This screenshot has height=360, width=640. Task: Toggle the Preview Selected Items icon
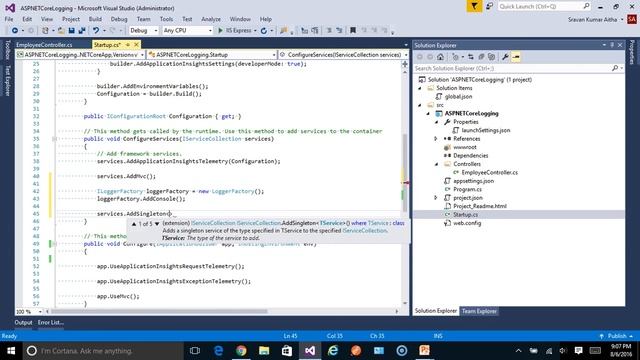tap(516, 57)
